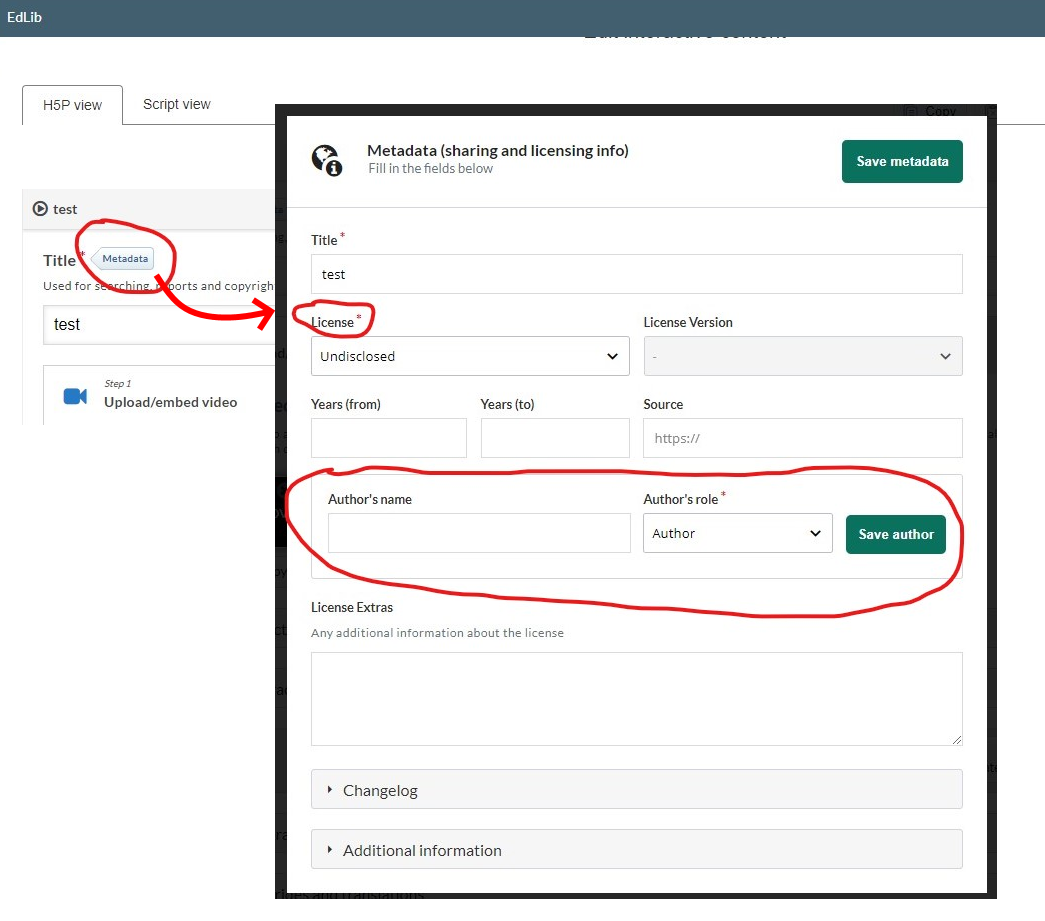Expand the Additional information section
Screen dimensions: 1045x921
636,850
